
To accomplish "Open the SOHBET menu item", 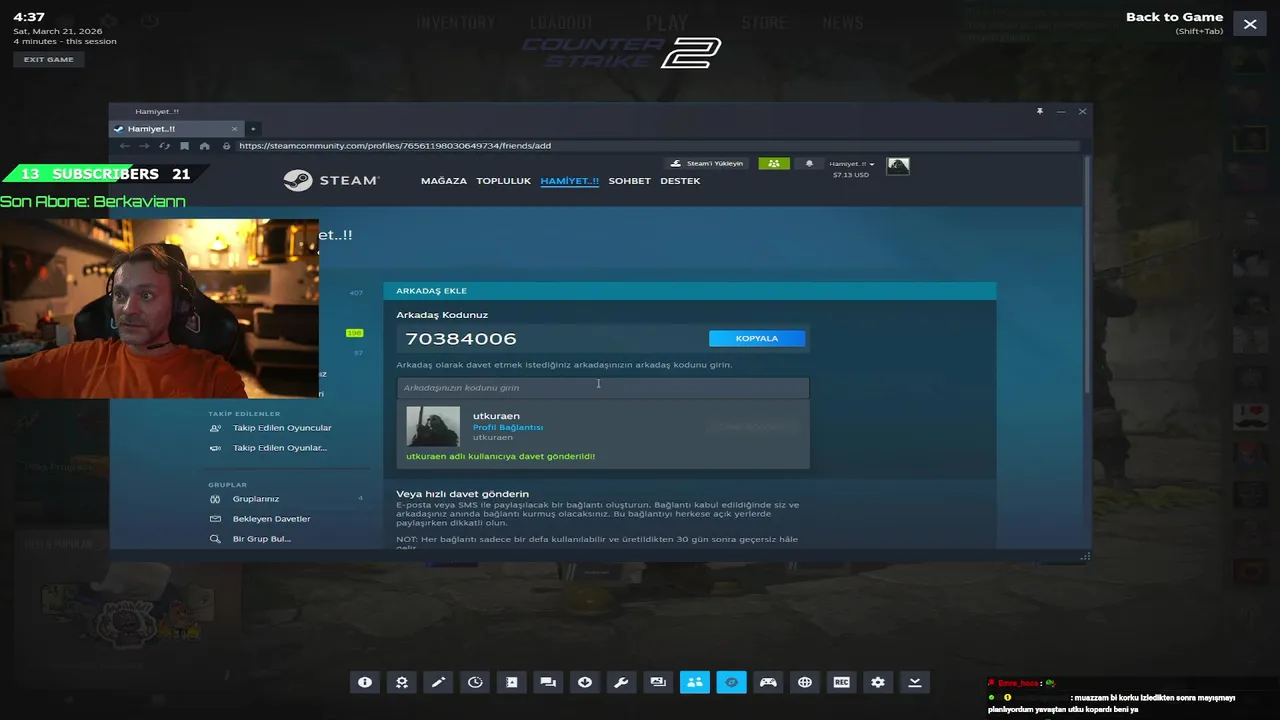I will pyautogui.click(x=629, y=181).
